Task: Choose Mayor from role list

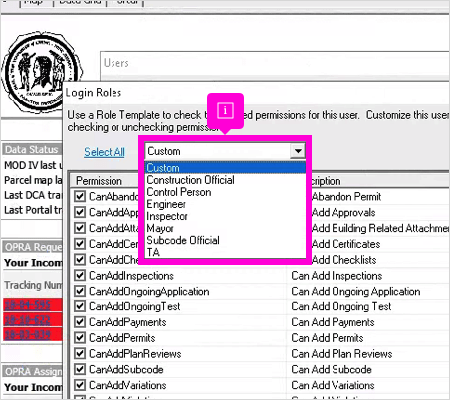Action: tap(160, 228)
